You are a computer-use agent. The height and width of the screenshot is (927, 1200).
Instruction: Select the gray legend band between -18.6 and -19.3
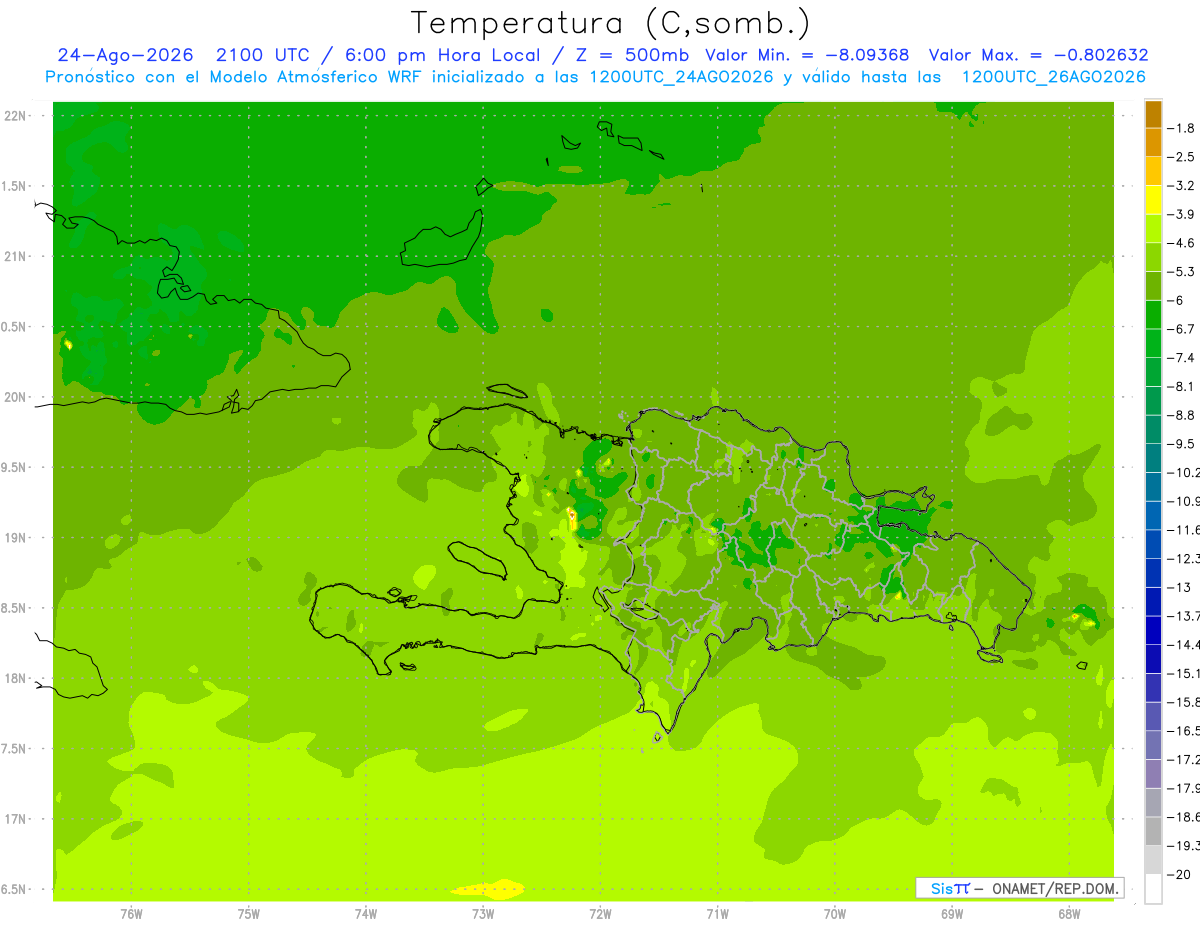pyautogui.click(x=1153, y=831)
